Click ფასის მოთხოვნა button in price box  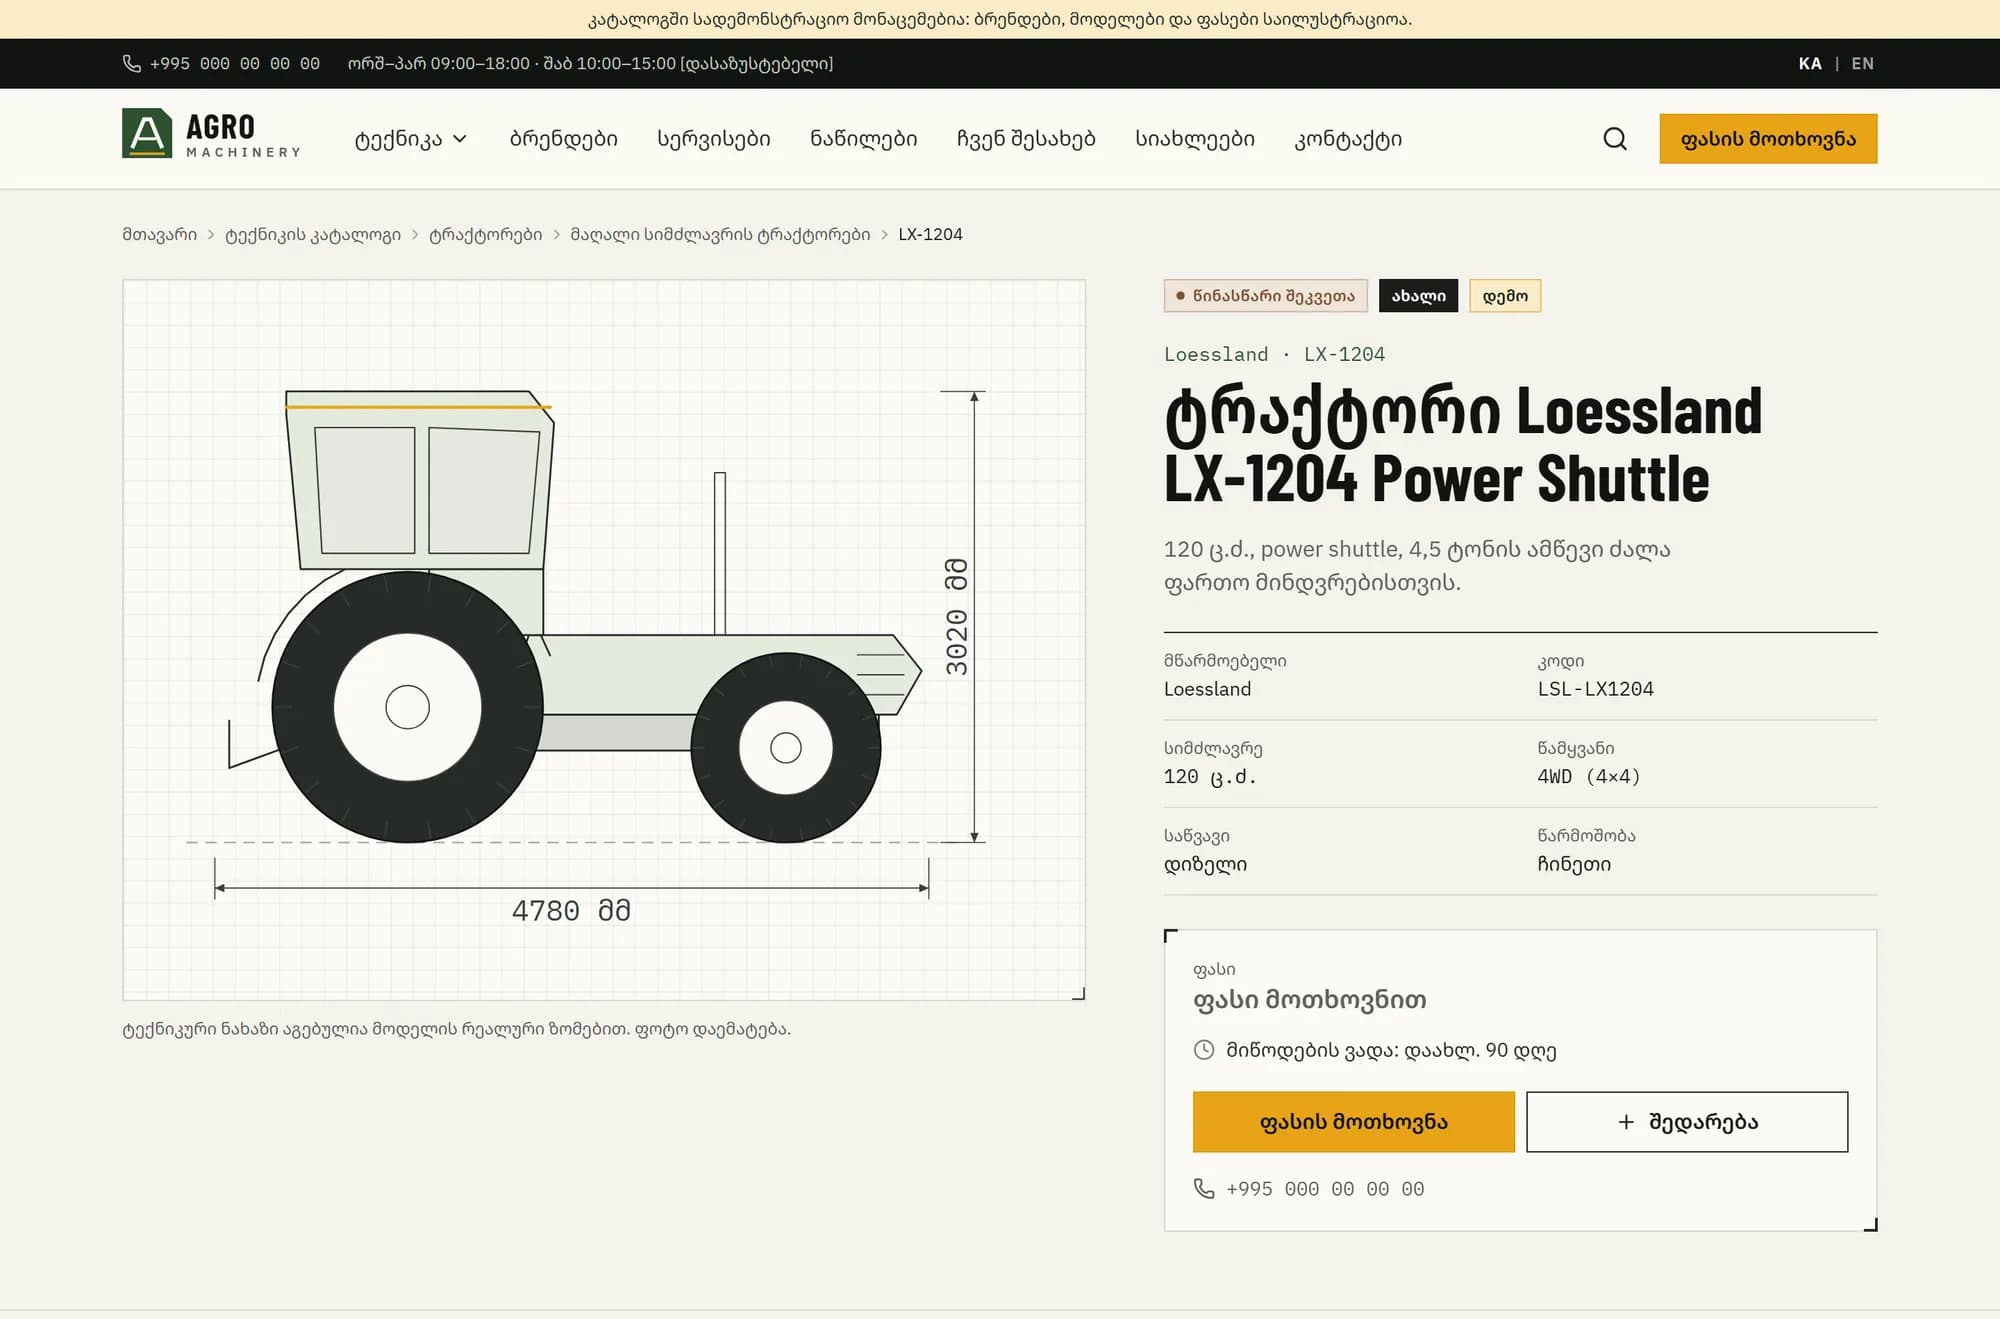pyautogui.click(x=1354, y=1122)
